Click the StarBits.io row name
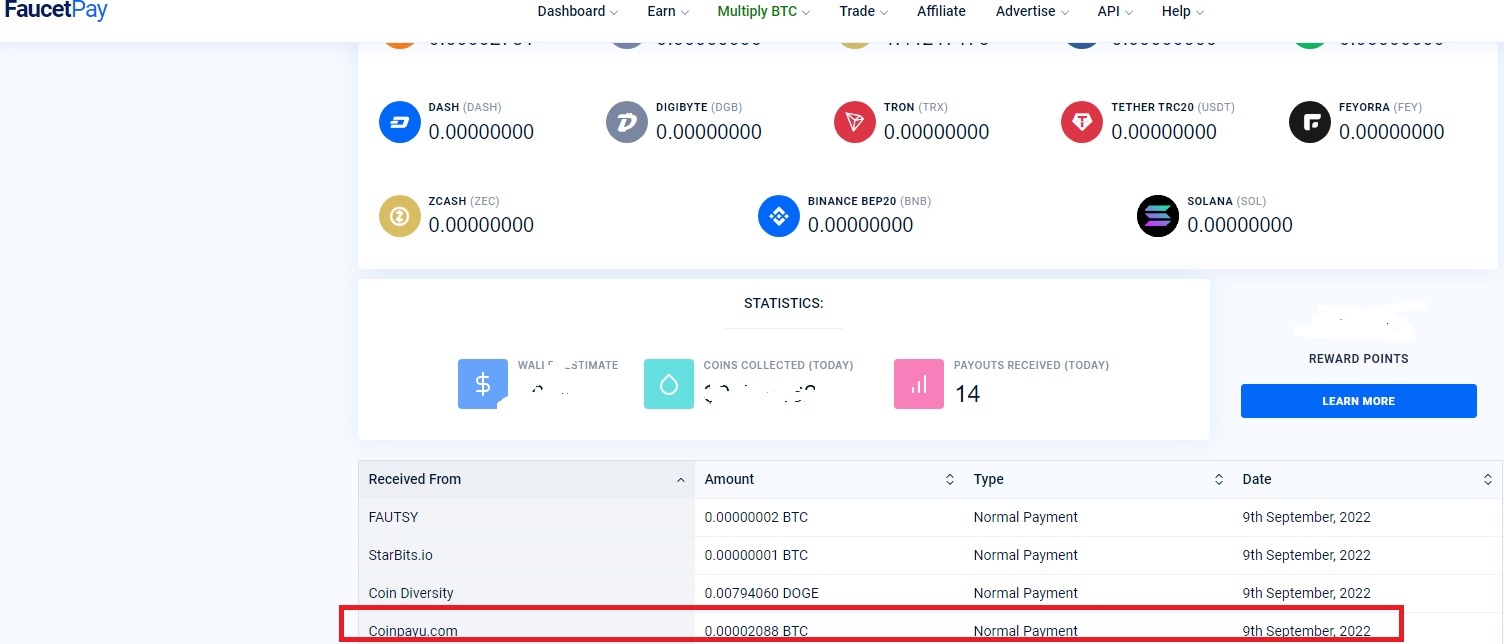 pos(401,555)
